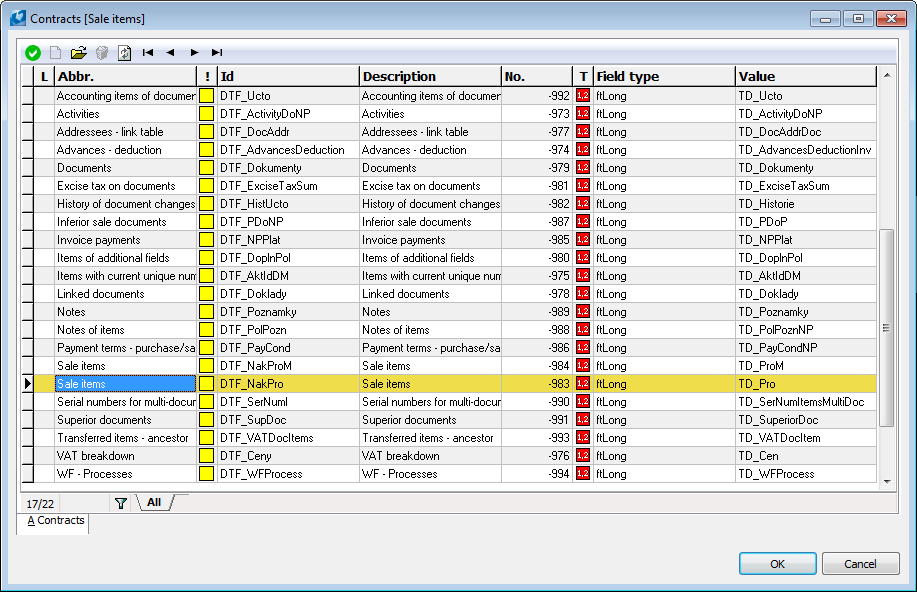This screenshot has width=917, height=592.
Task: Select the TD_Cen value cell
Action: 806,456
